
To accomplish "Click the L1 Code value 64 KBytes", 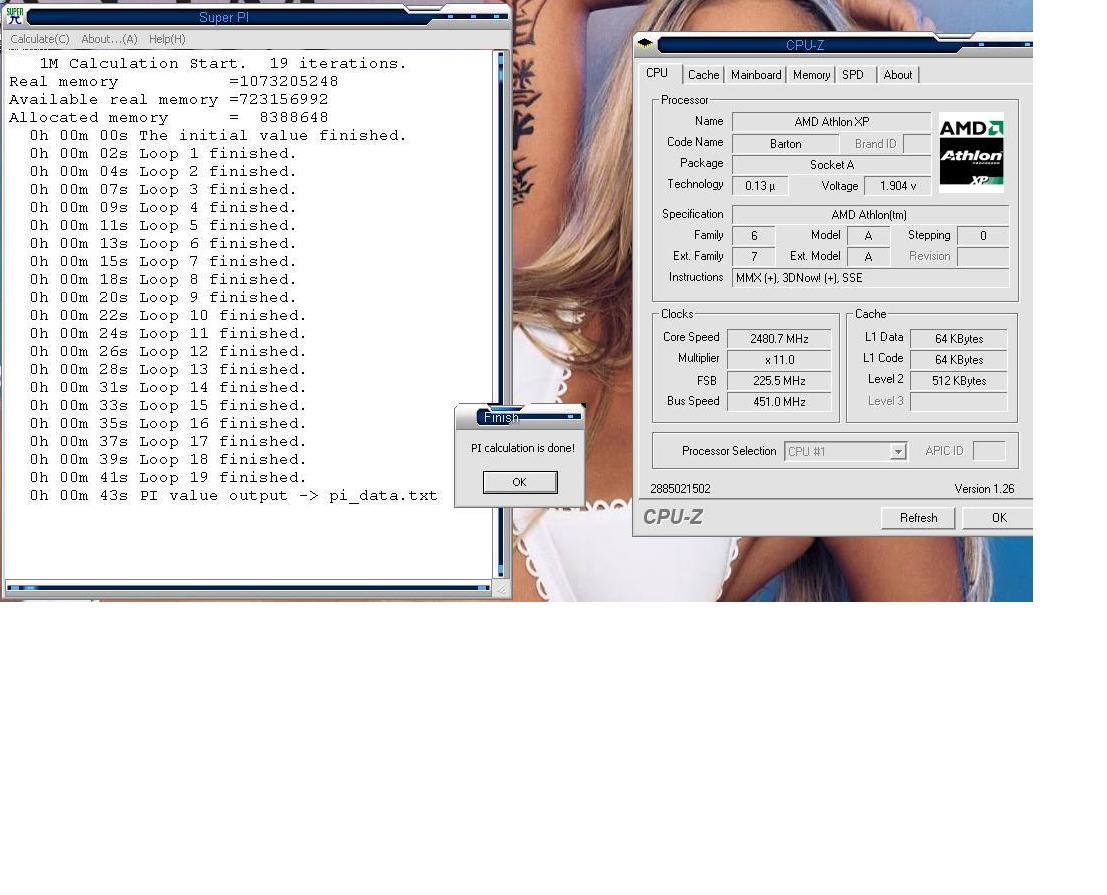I will coord(959,360).
